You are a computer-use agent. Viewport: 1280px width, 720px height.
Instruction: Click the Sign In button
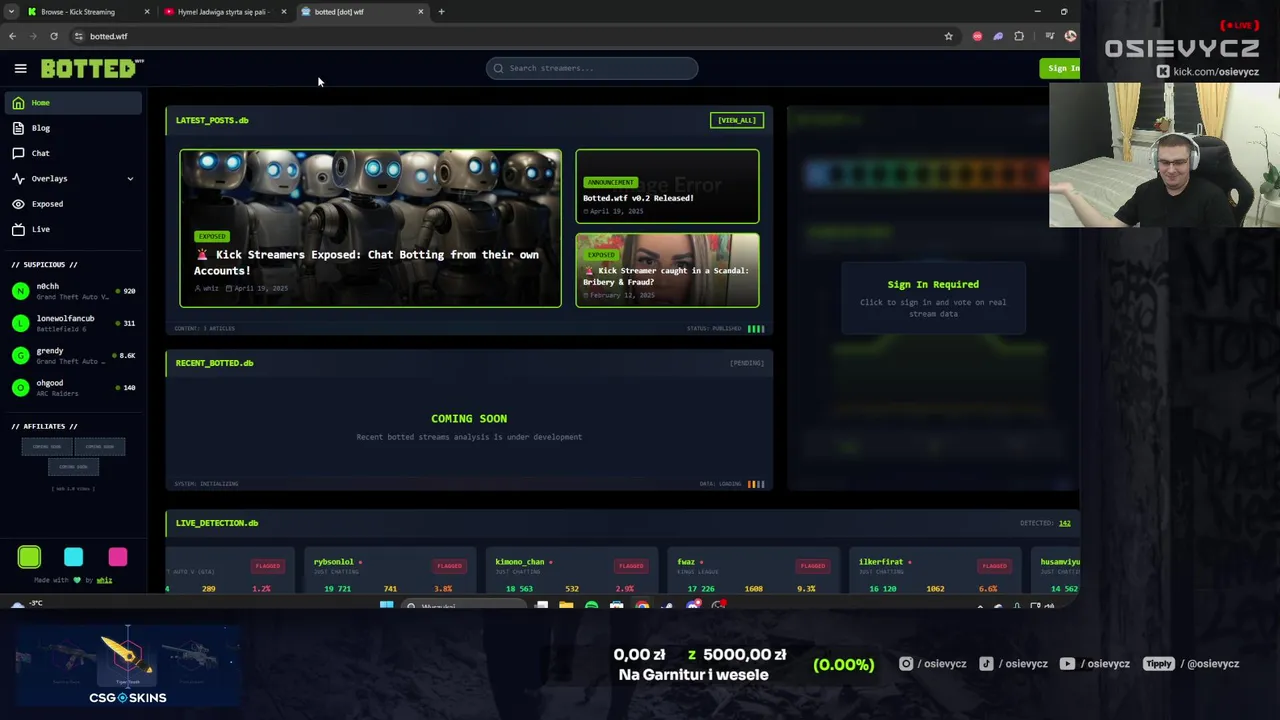(x=1060, y=68)
